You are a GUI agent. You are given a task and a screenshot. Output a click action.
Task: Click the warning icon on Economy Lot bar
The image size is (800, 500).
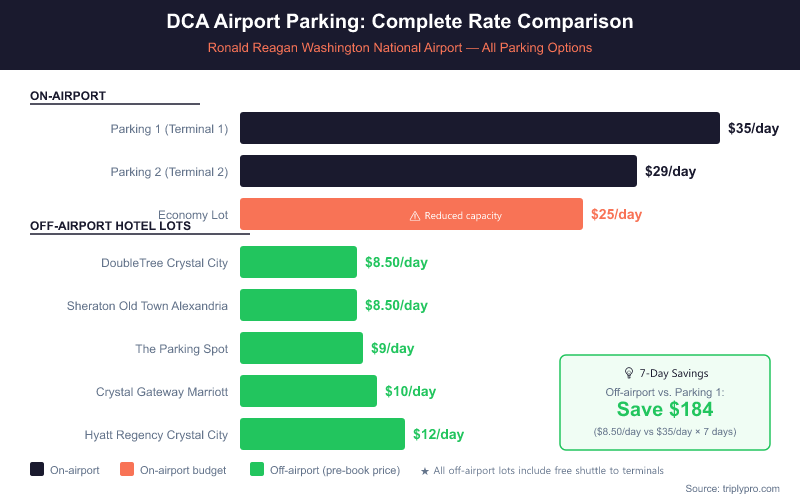(415, 215)
